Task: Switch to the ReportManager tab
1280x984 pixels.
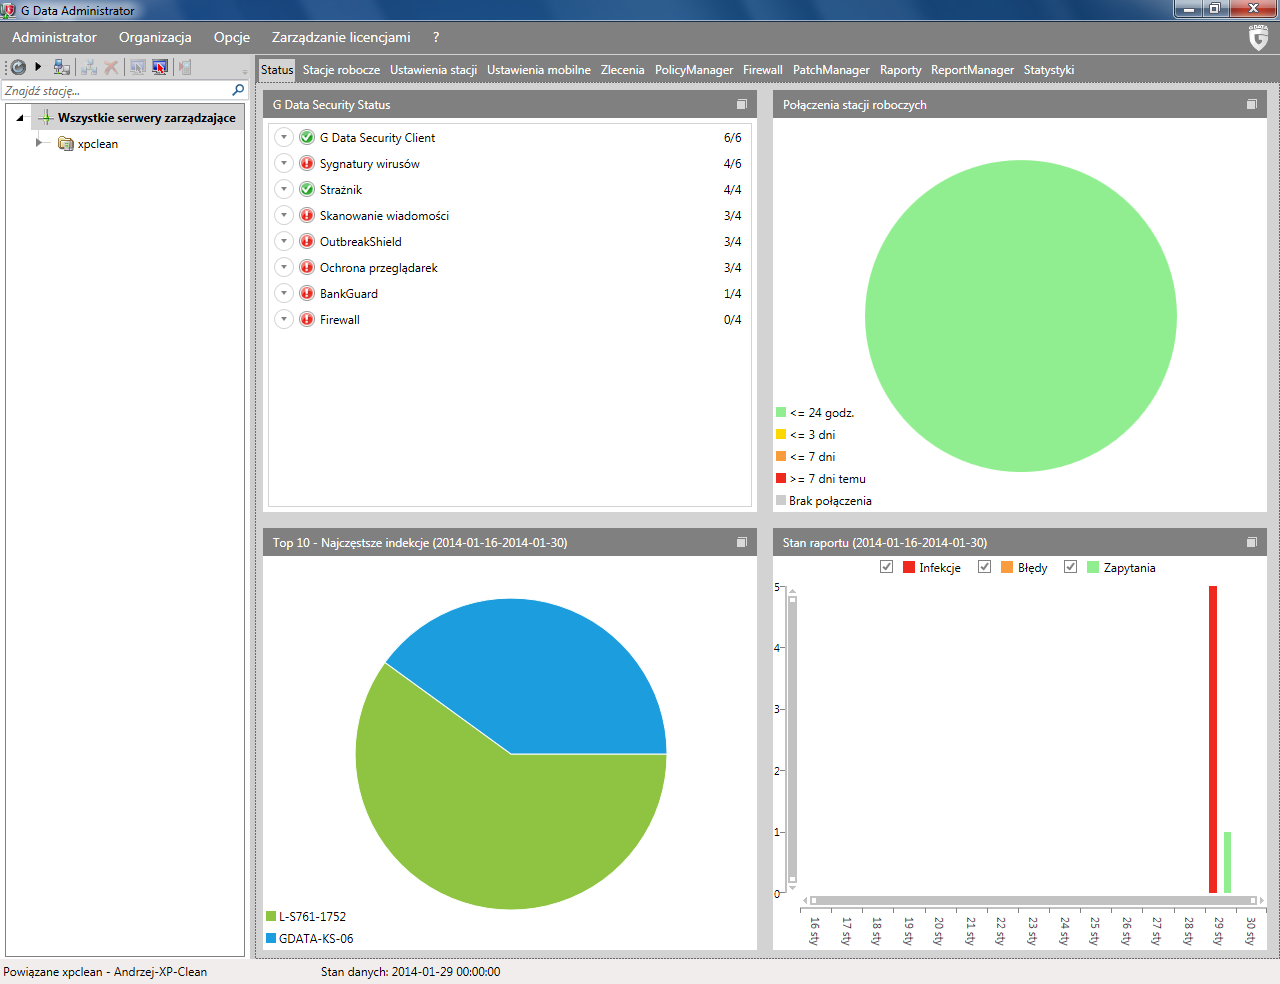Action: click(972, 70)
